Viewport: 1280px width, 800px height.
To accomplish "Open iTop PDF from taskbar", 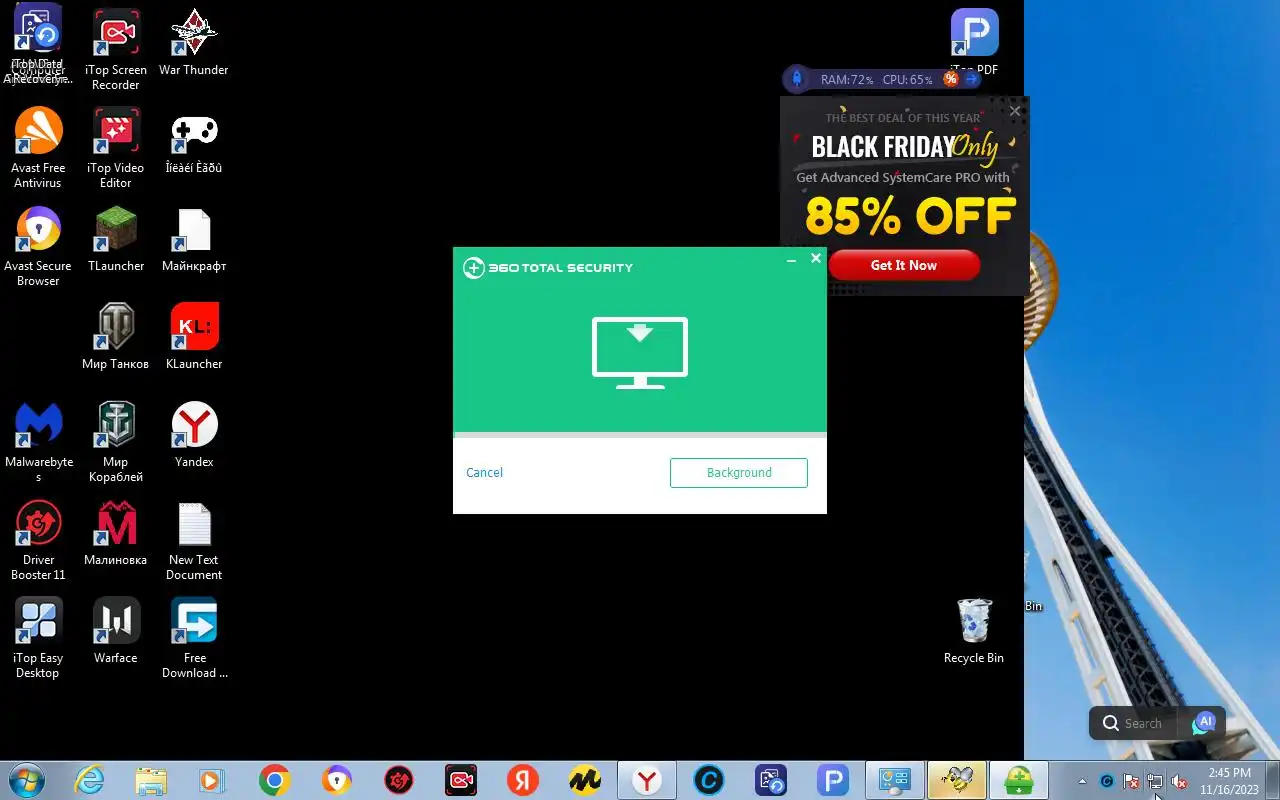I will 833,780.
